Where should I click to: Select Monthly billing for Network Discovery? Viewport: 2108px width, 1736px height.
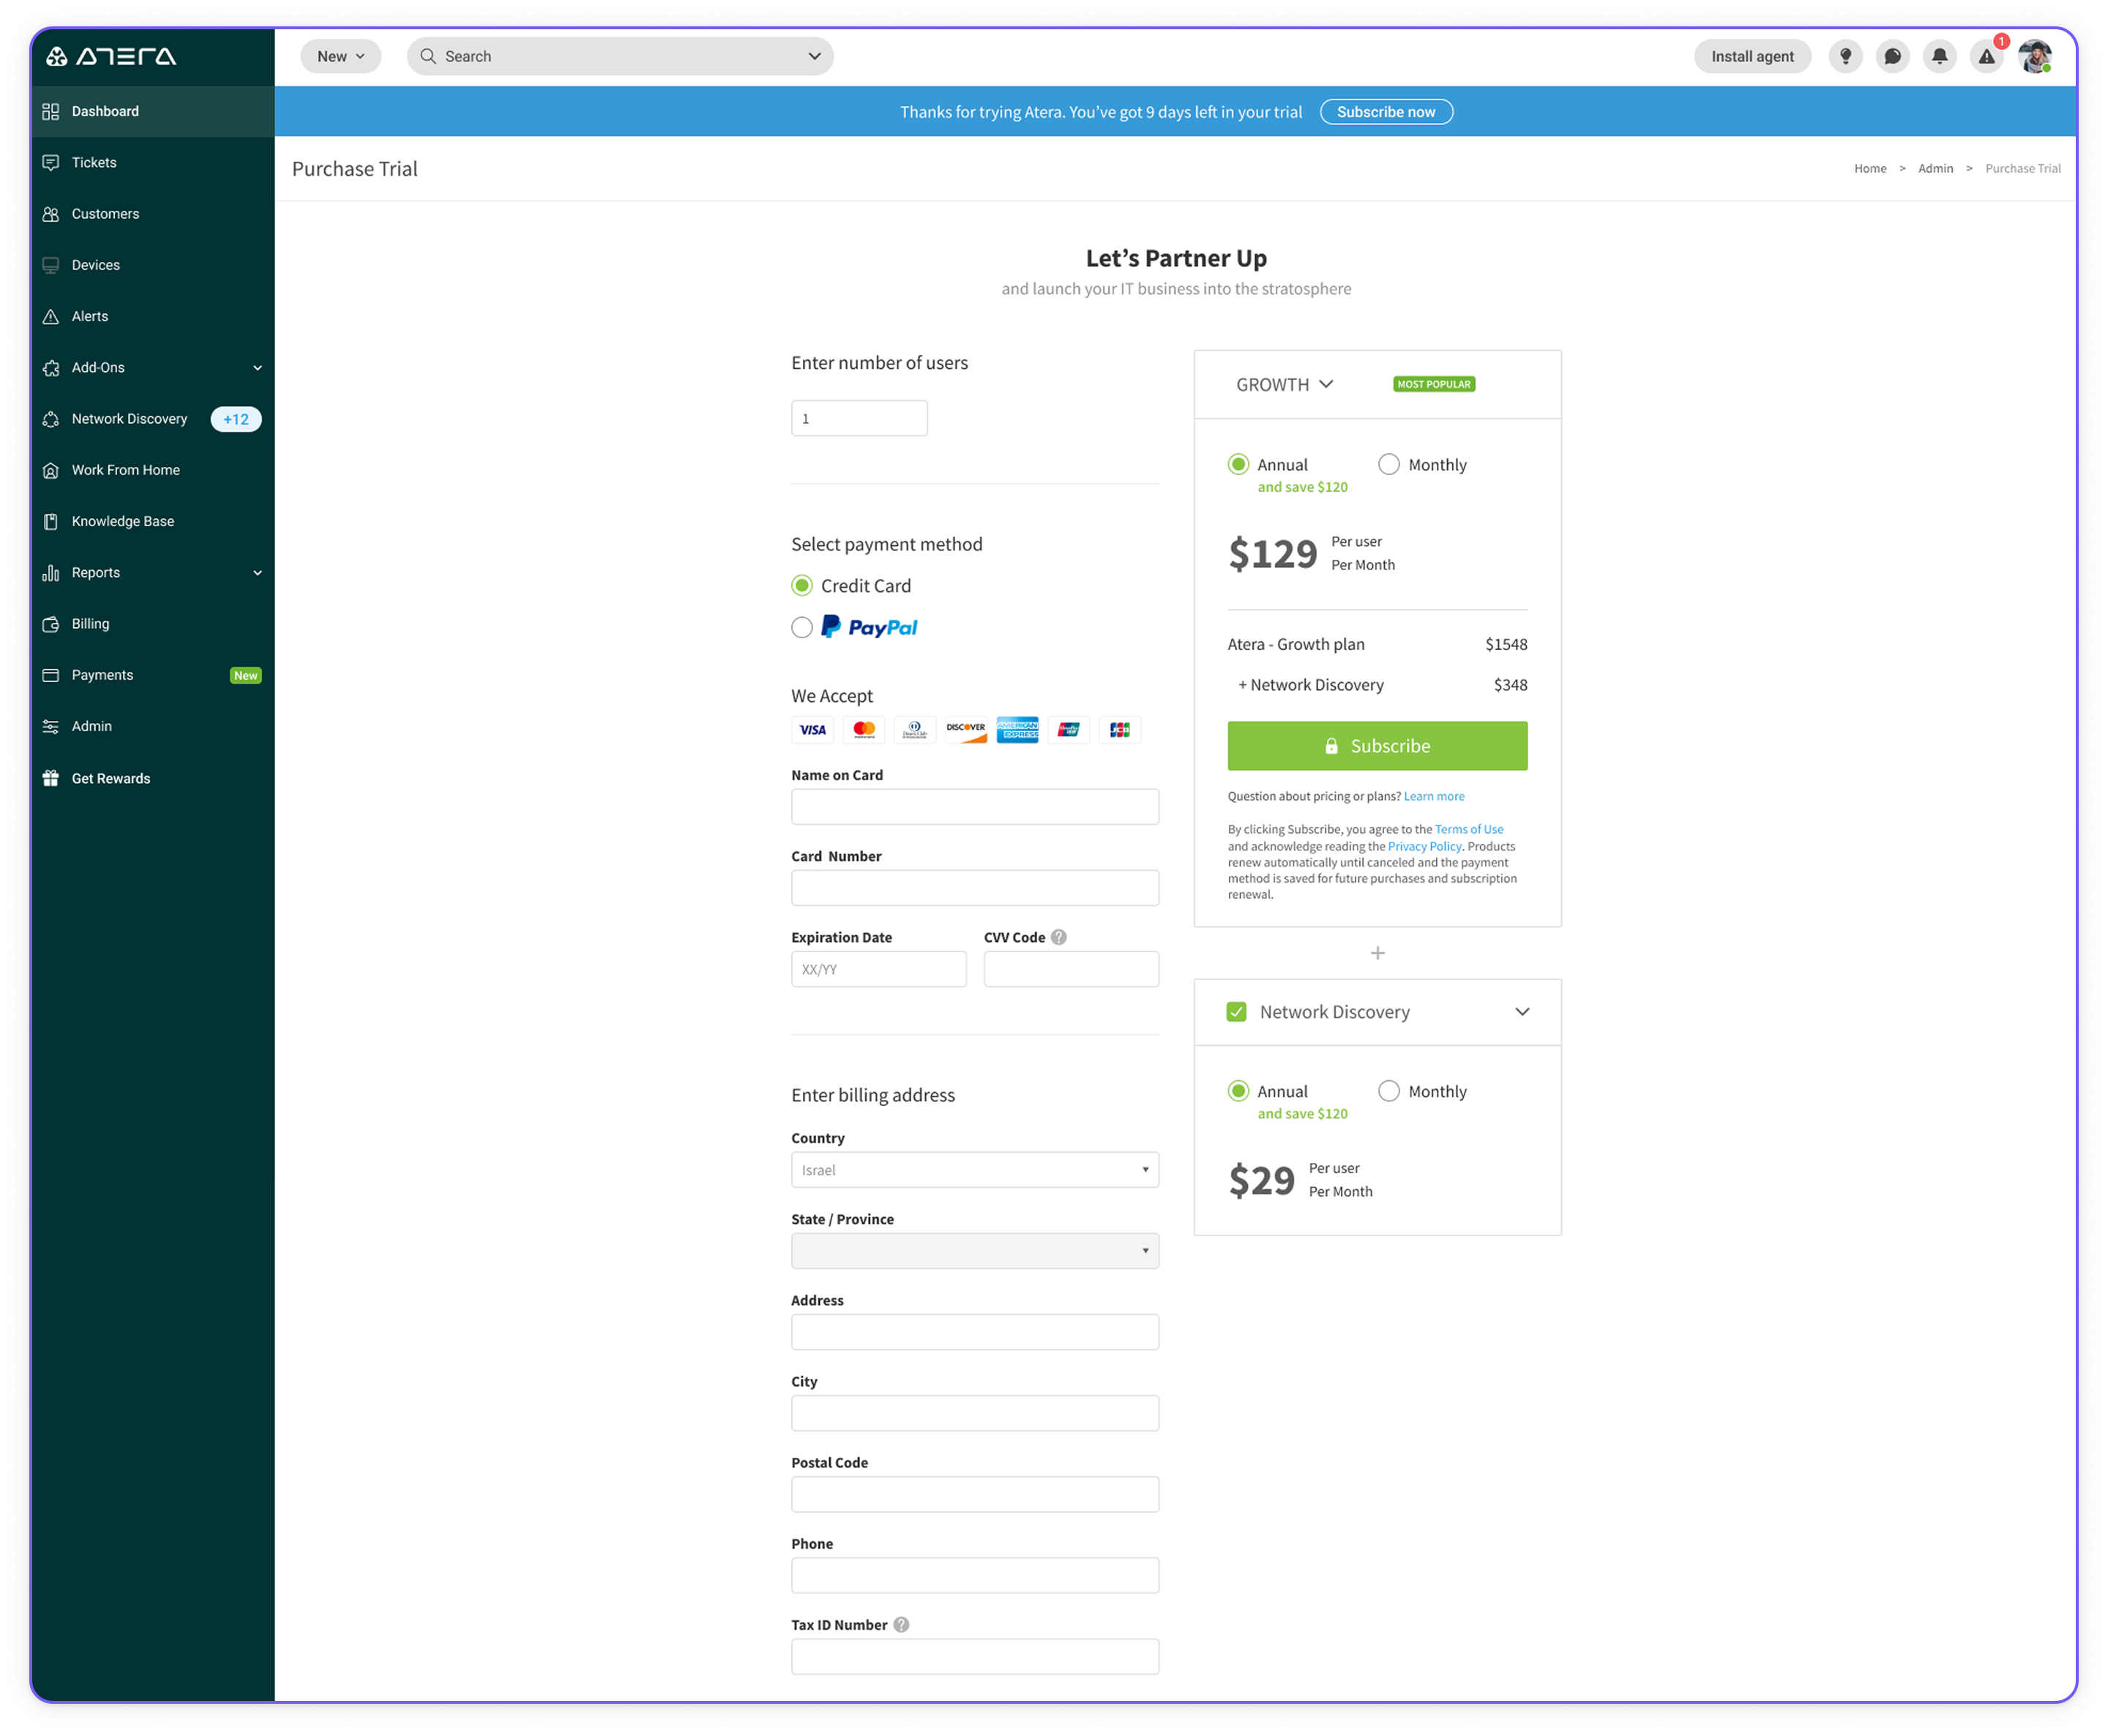click(x=1388, y=1090)
